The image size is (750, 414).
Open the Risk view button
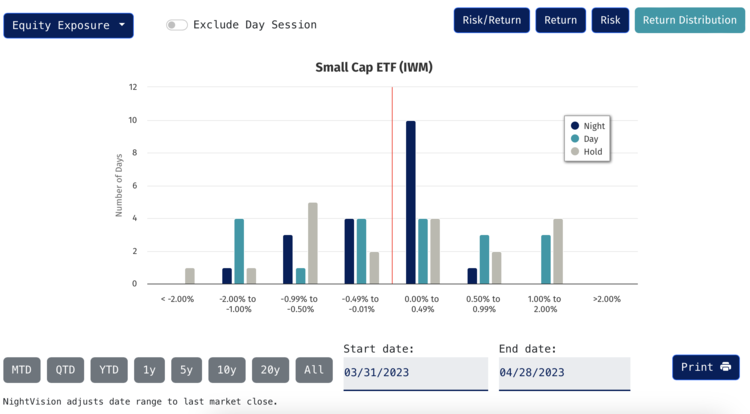pyautogui.click(x=610, y=20)
